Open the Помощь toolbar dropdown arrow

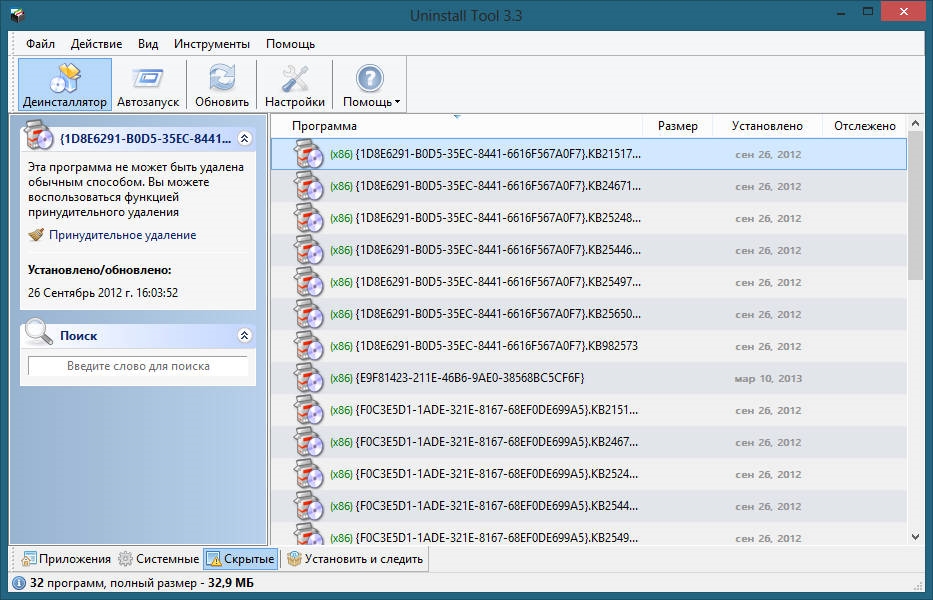tap(397, 102)
